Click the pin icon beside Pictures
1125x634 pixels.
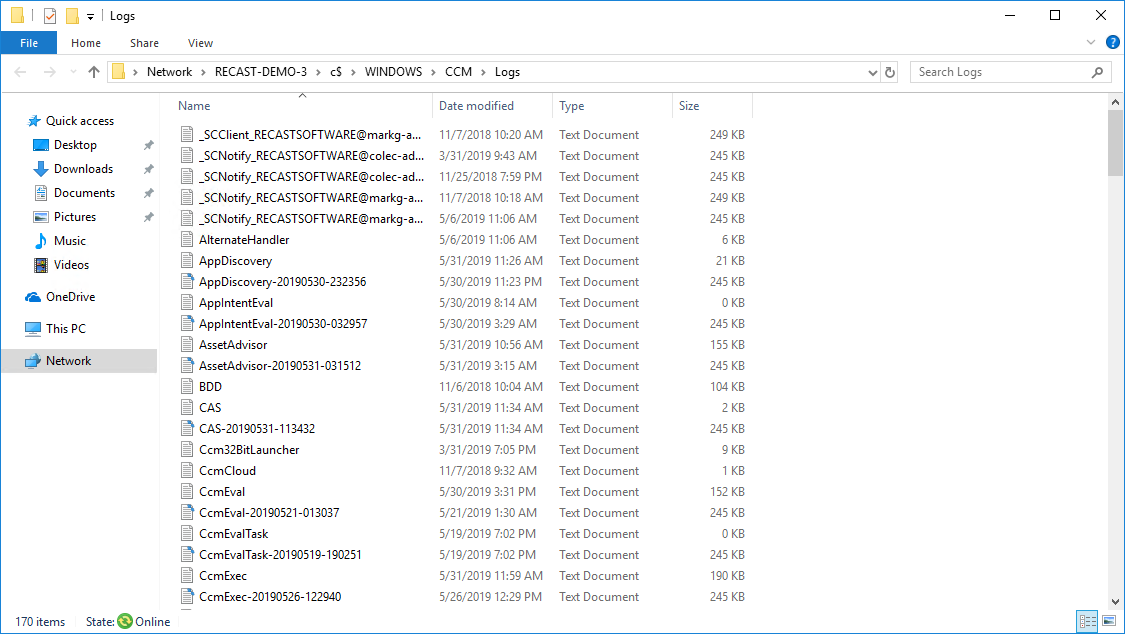[x=149, y=217]
